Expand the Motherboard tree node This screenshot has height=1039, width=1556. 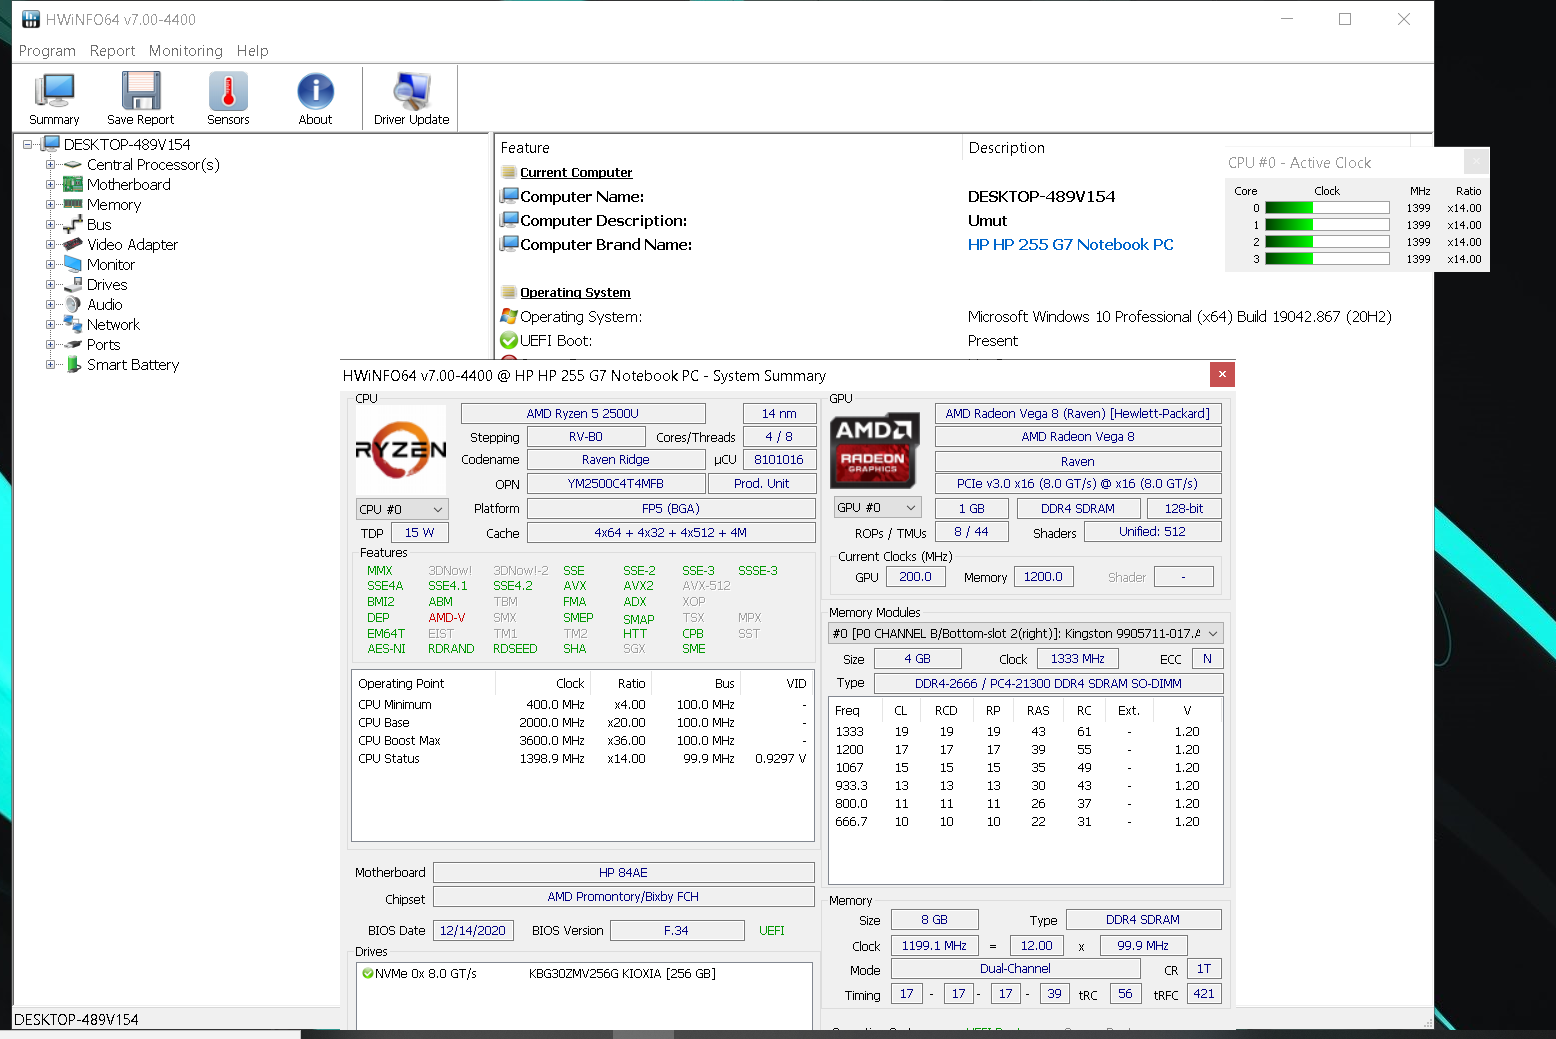tap(50, 185)
